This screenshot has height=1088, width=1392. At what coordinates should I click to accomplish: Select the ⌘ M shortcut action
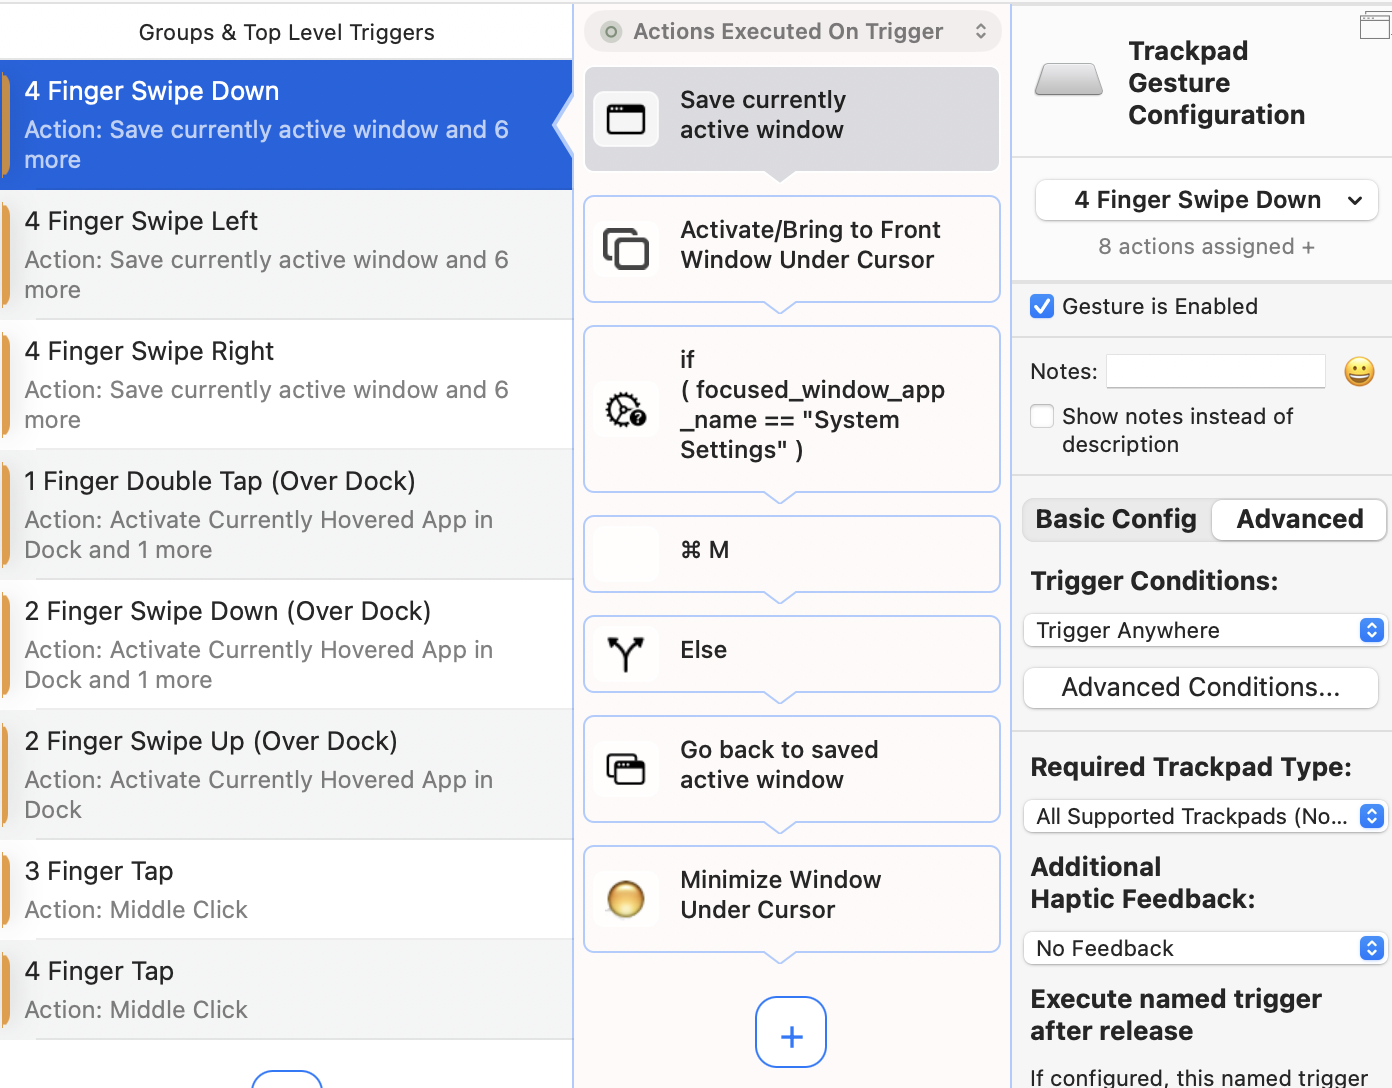792,554
